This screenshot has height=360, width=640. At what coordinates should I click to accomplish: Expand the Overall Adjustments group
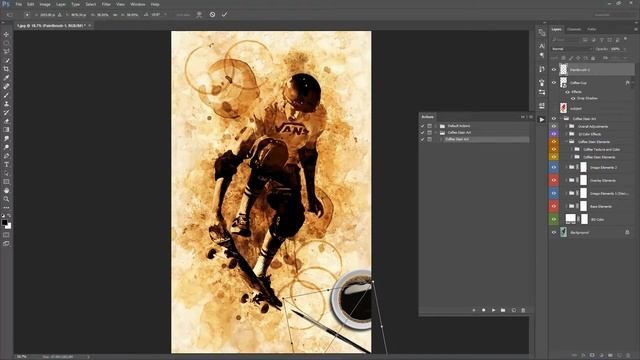pyautogui.click(x=567, y=127)
